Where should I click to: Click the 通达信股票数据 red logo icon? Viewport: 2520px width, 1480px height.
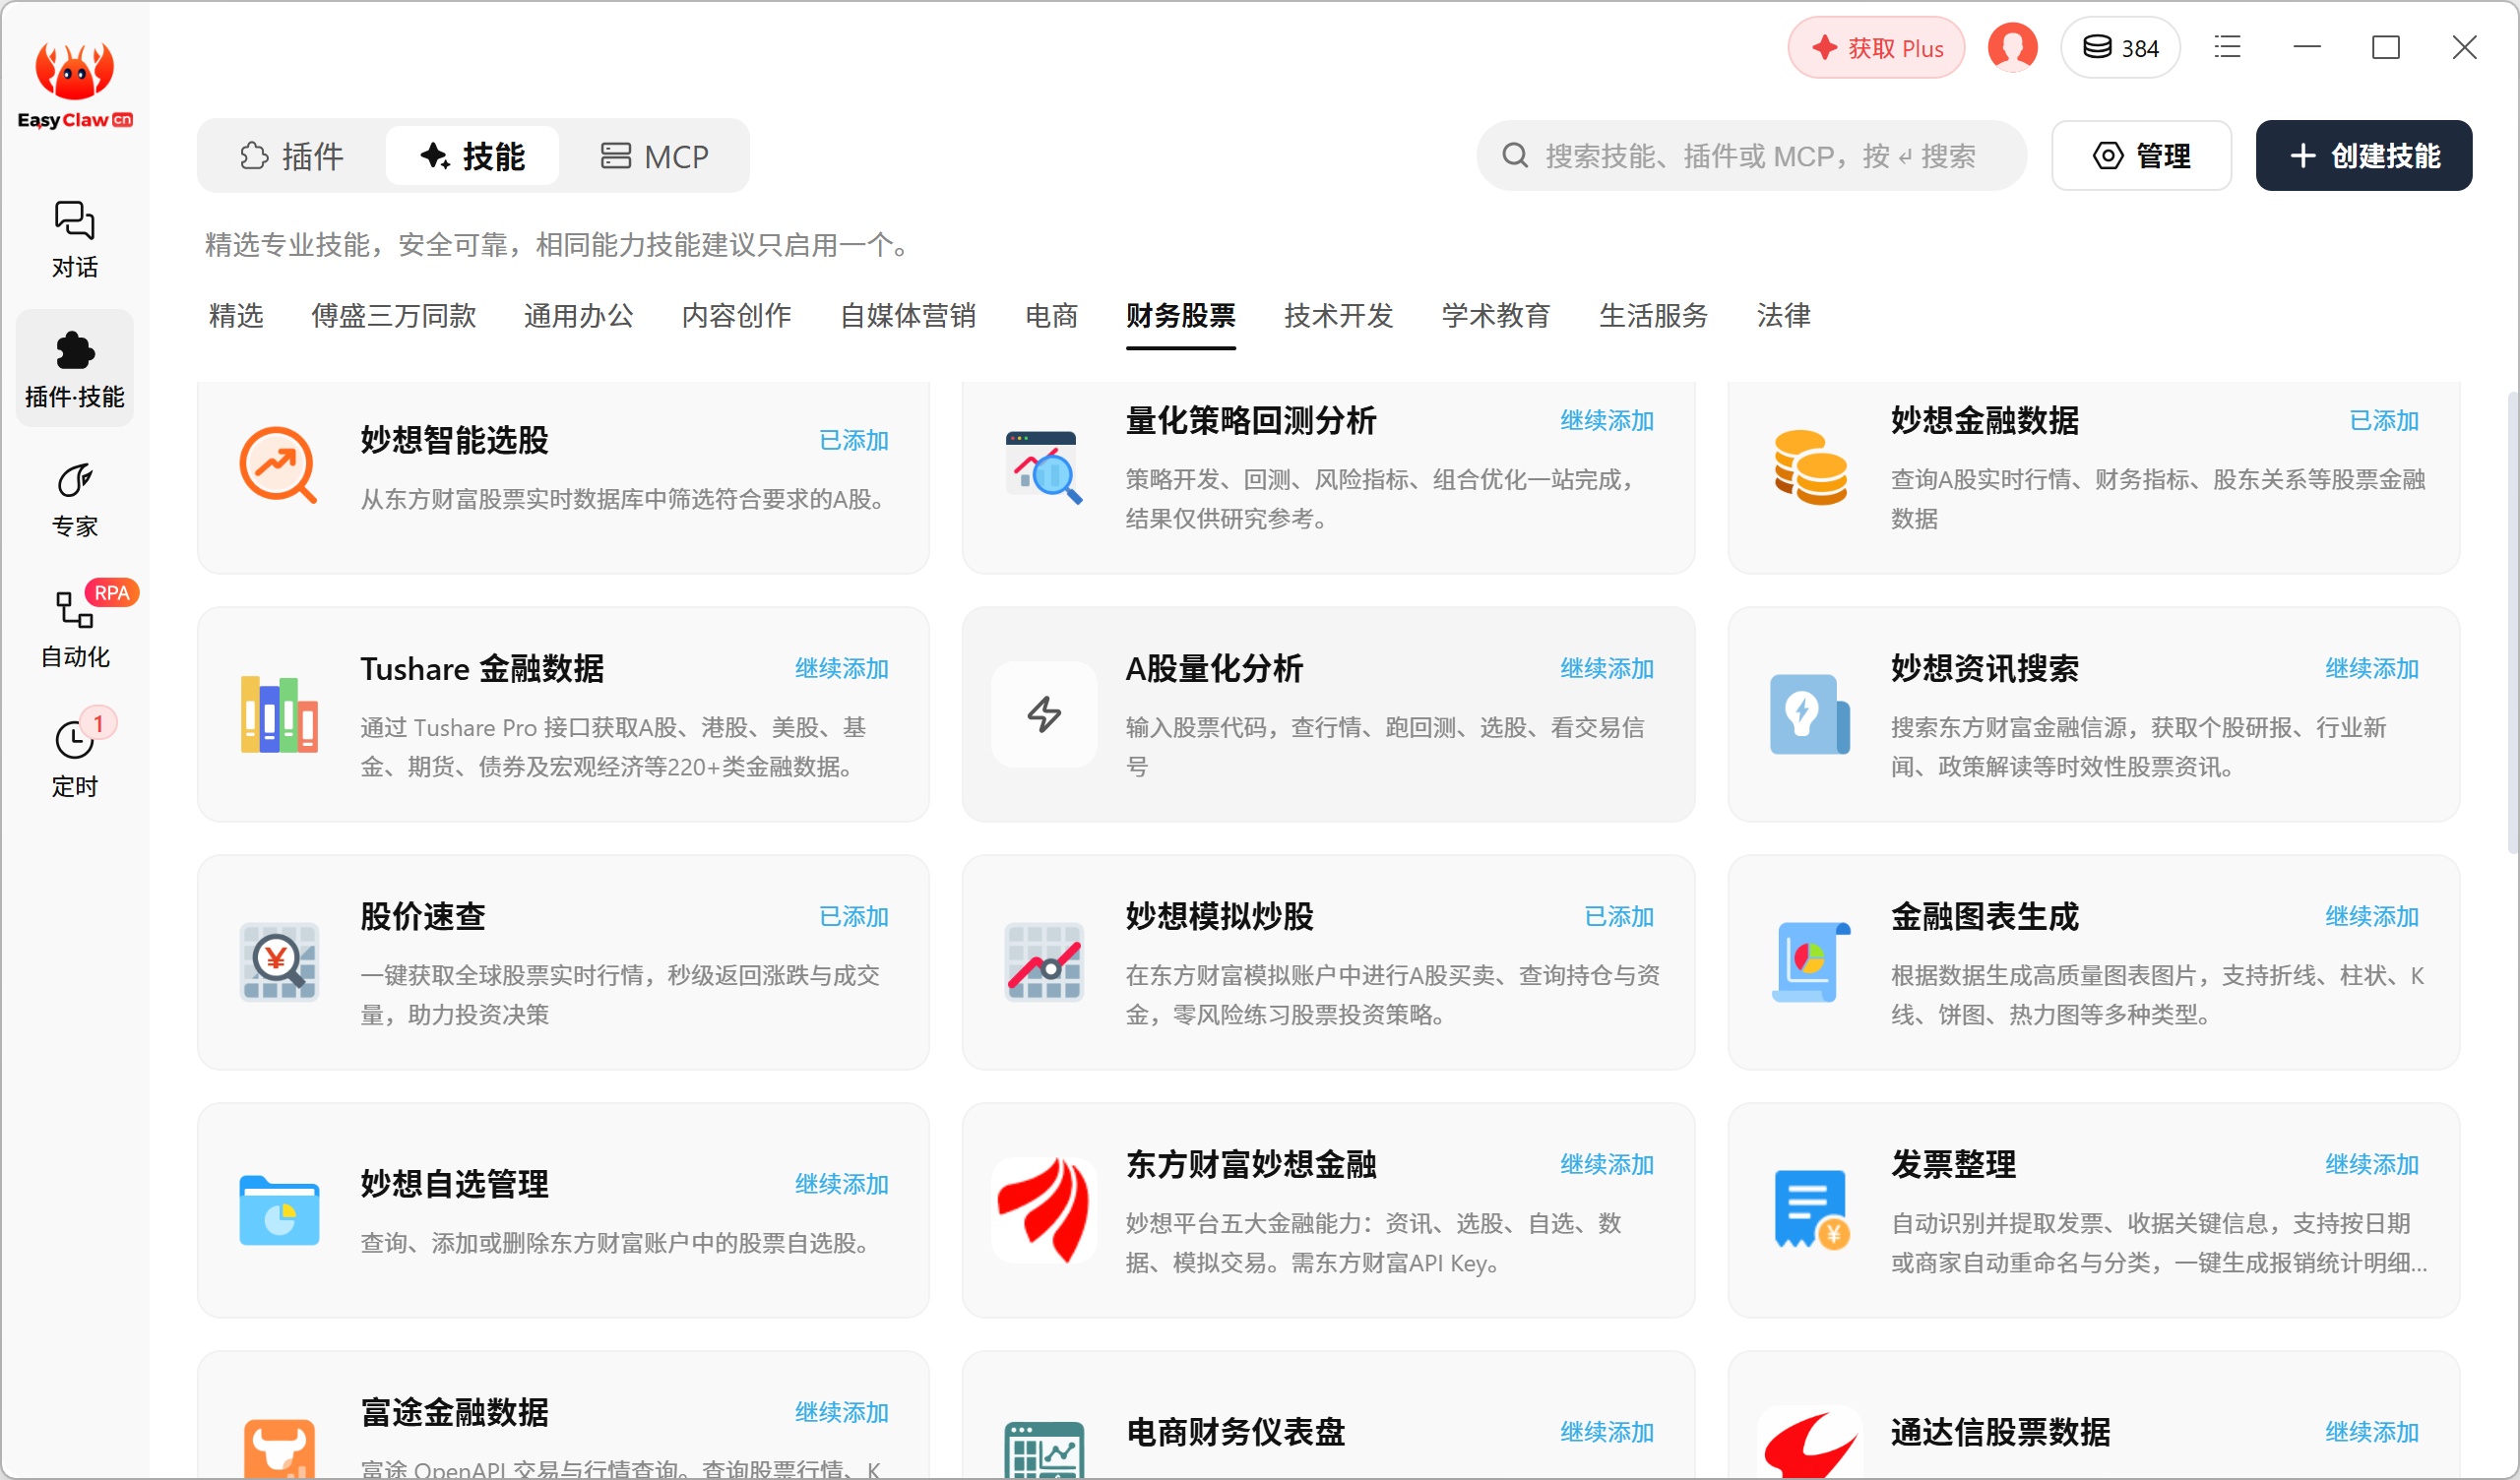click(x=1809, y=1444)
